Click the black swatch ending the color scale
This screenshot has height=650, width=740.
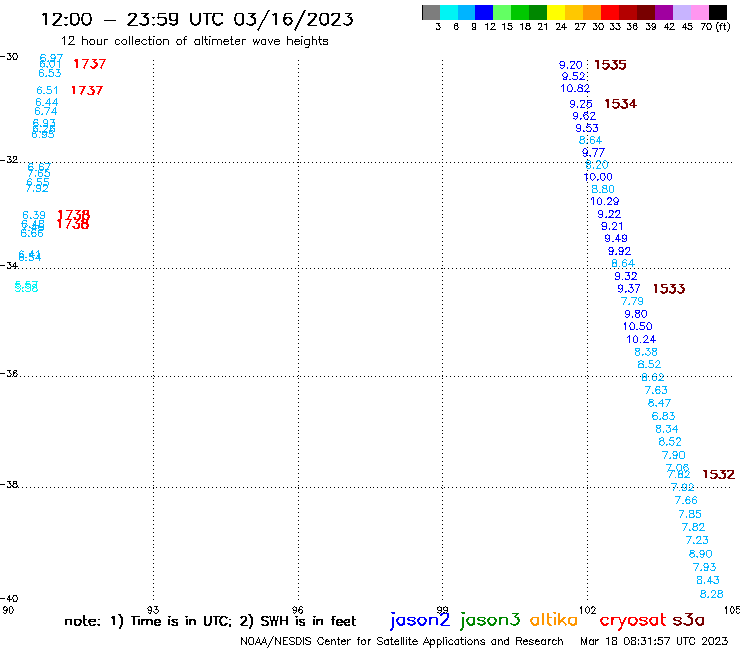coord(718,12)
